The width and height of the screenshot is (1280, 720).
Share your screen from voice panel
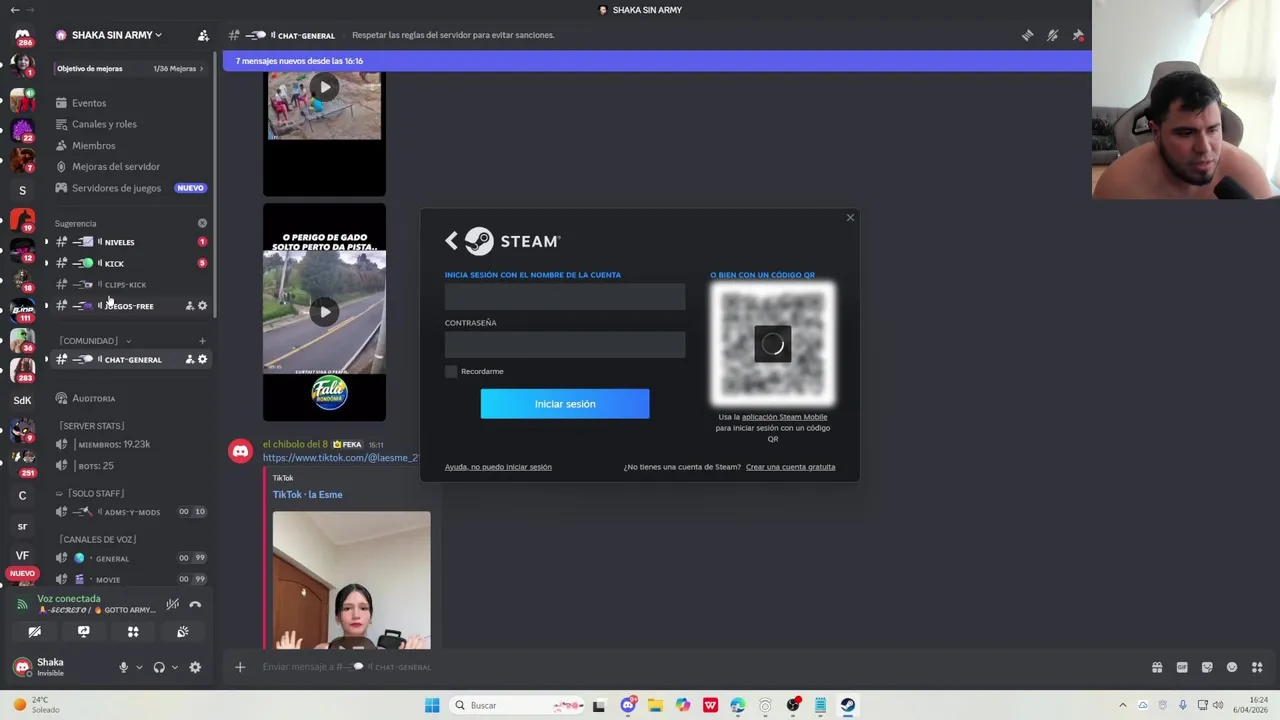84,632
